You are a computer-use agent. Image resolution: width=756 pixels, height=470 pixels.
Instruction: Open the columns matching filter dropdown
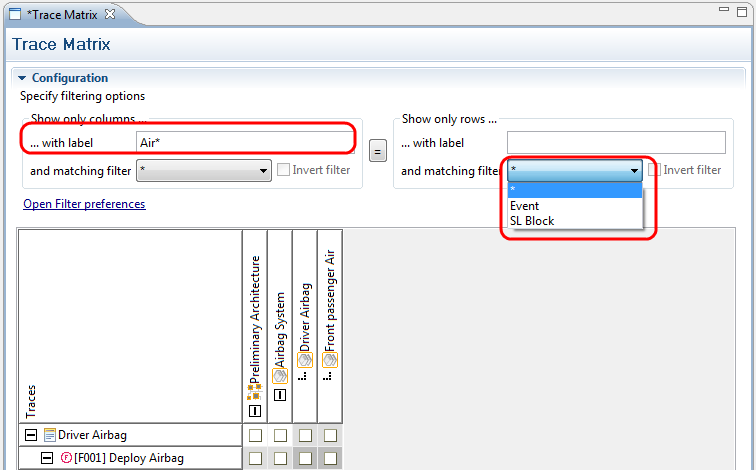click(x=204, y=170)
